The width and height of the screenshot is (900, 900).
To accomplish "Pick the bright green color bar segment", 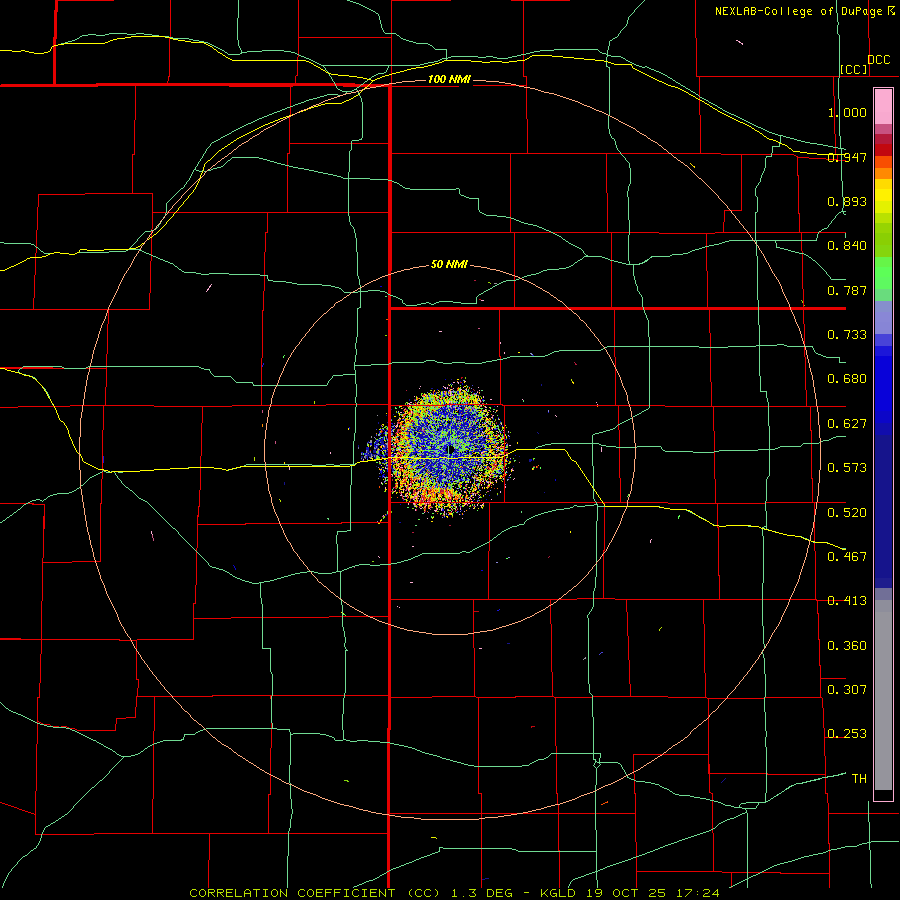I will [883, 273].
